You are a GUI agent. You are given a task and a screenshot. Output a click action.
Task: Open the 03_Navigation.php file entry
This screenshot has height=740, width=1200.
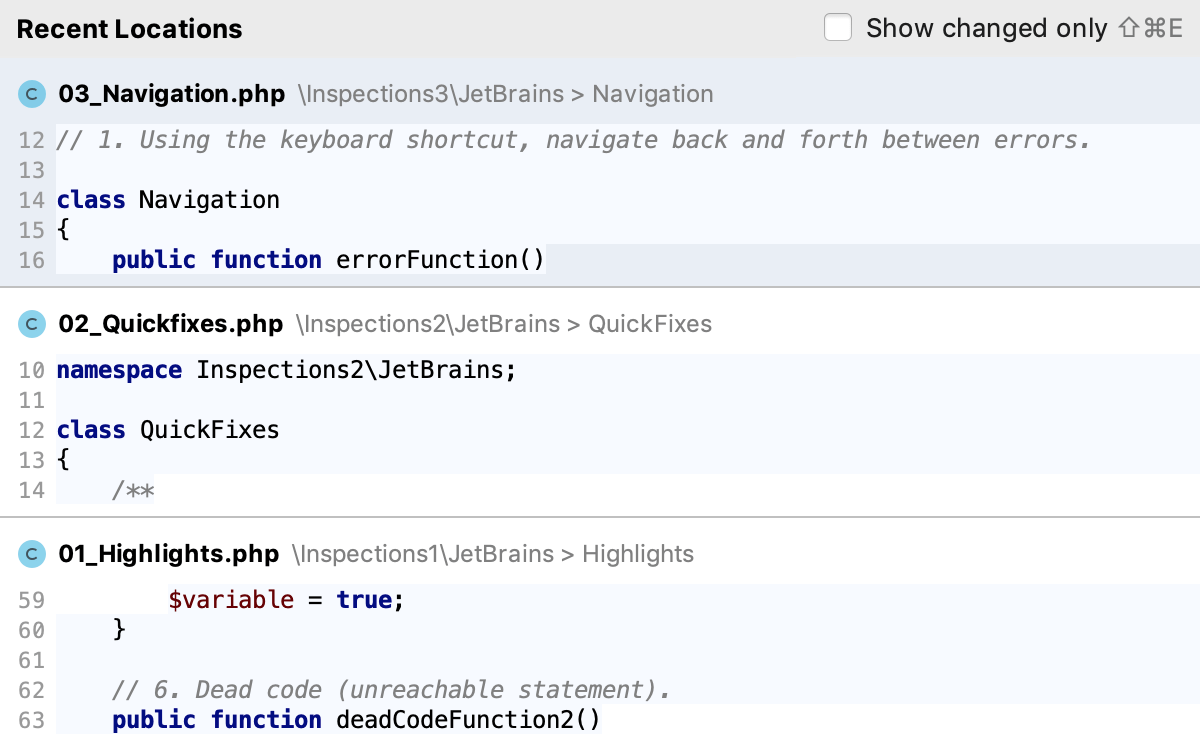coord(172,95)
